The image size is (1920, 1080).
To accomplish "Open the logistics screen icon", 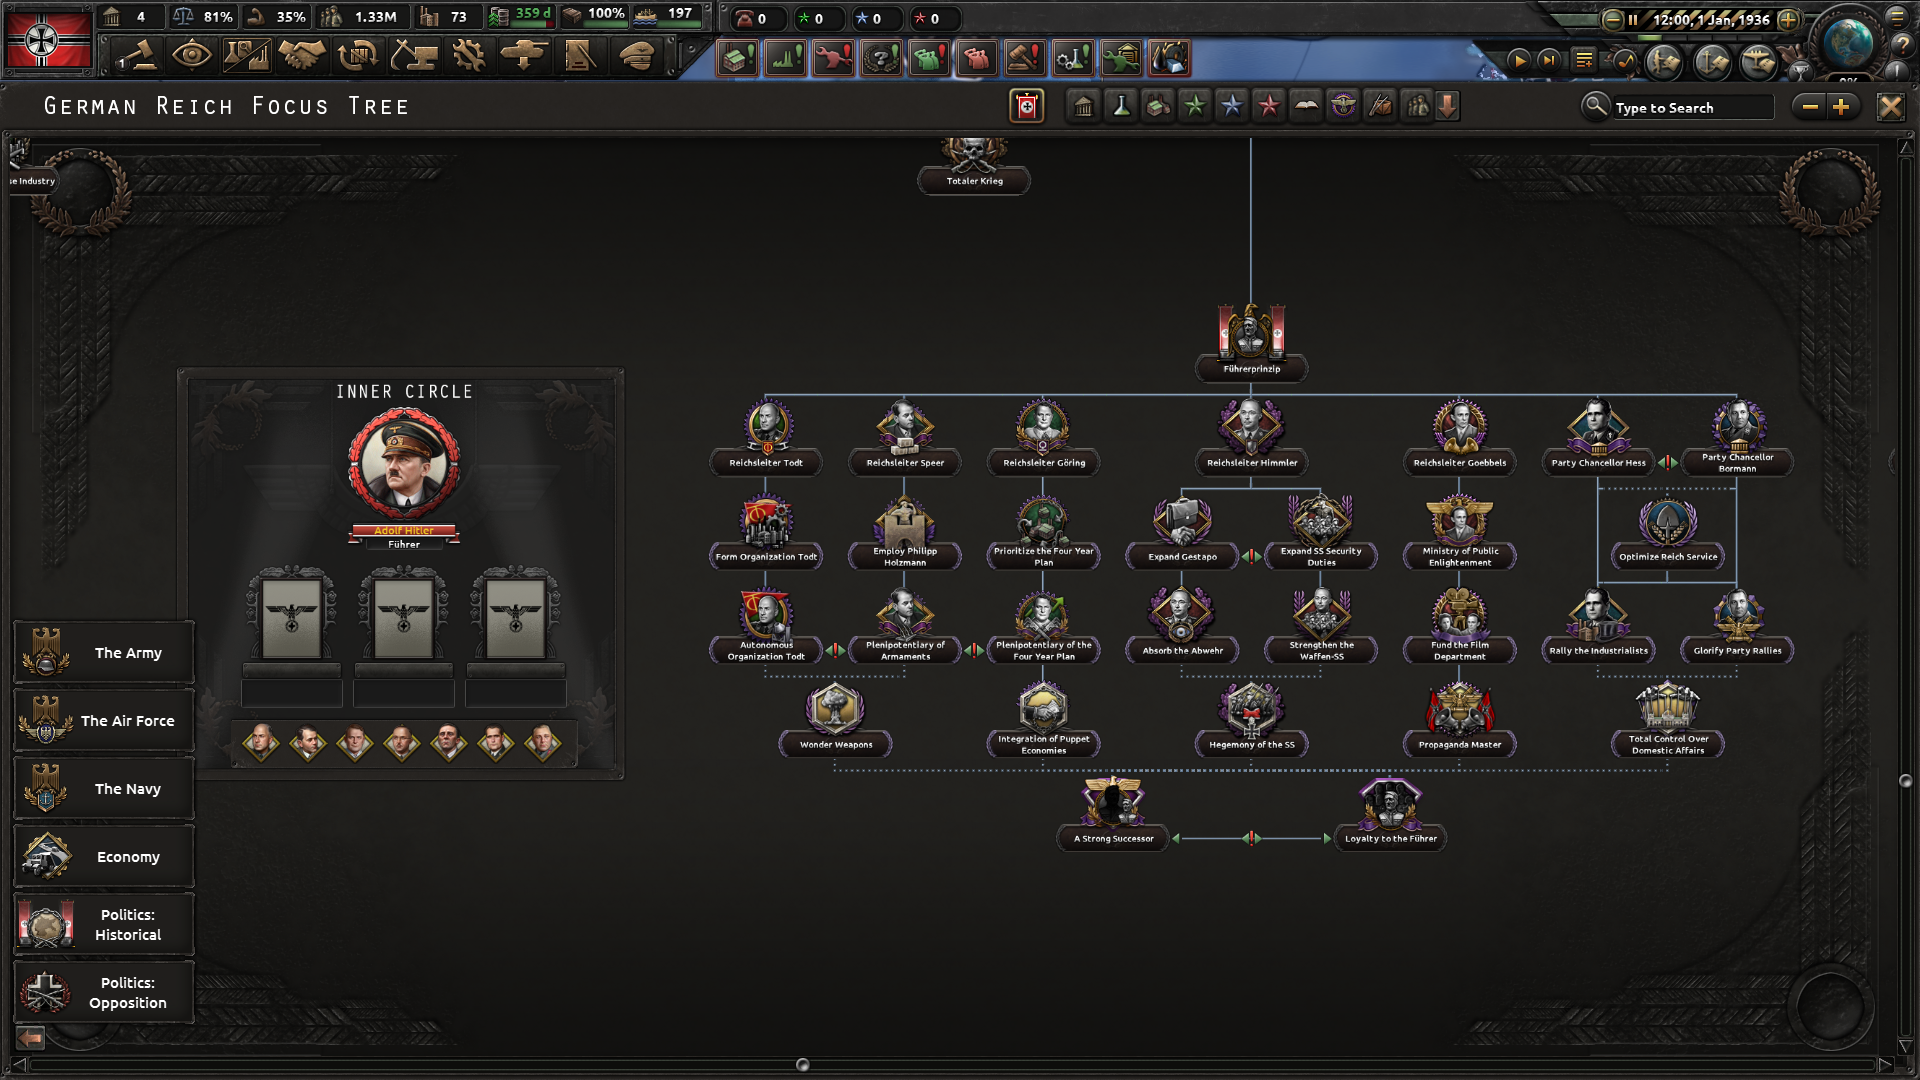I will point(580,56).
